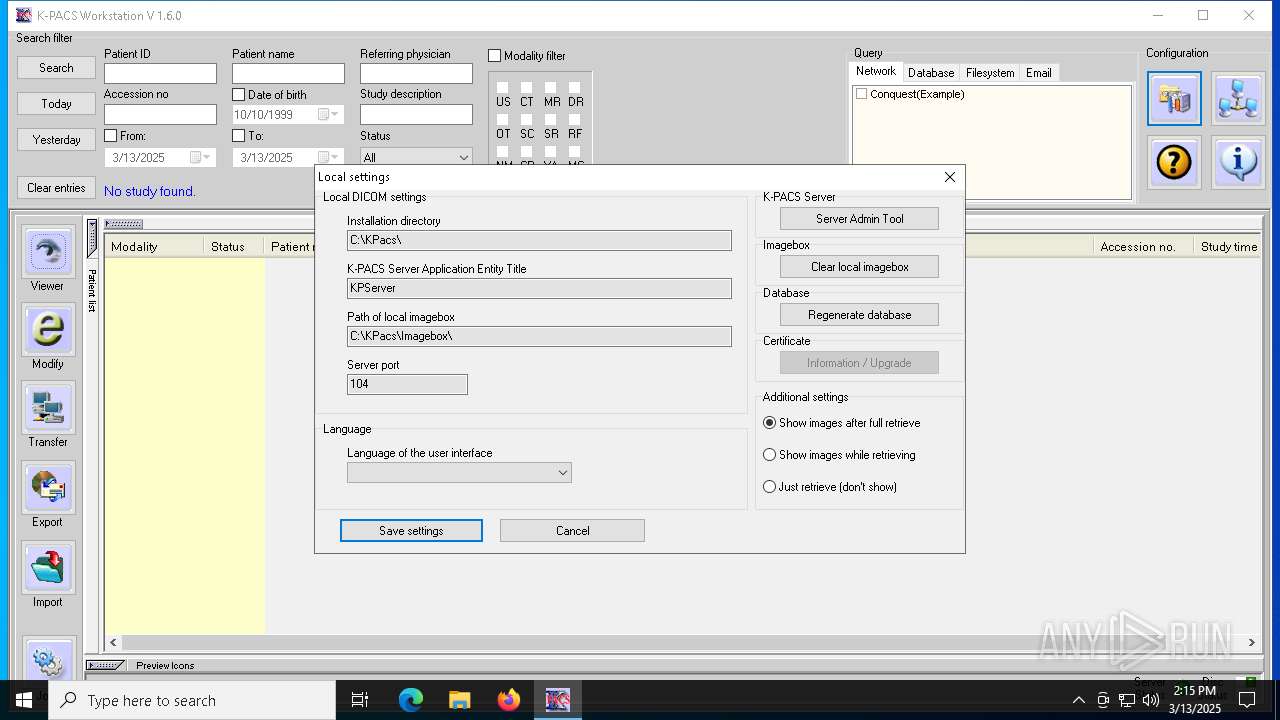Open To date picker dropdown
Viewport: 1280px width, 720px height.
click(328, 158)
